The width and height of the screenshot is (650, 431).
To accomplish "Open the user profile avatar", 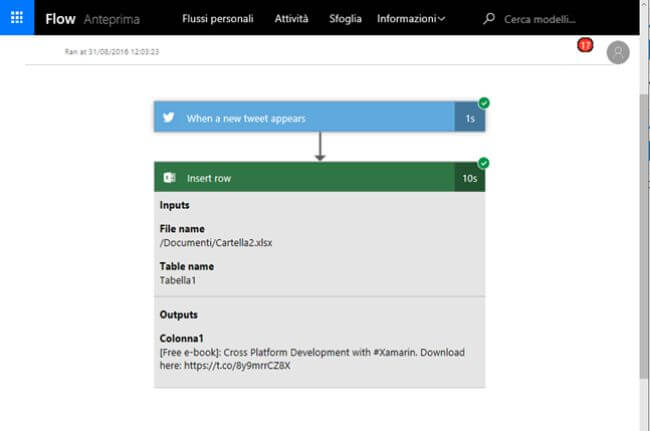I will coord(618,52).
